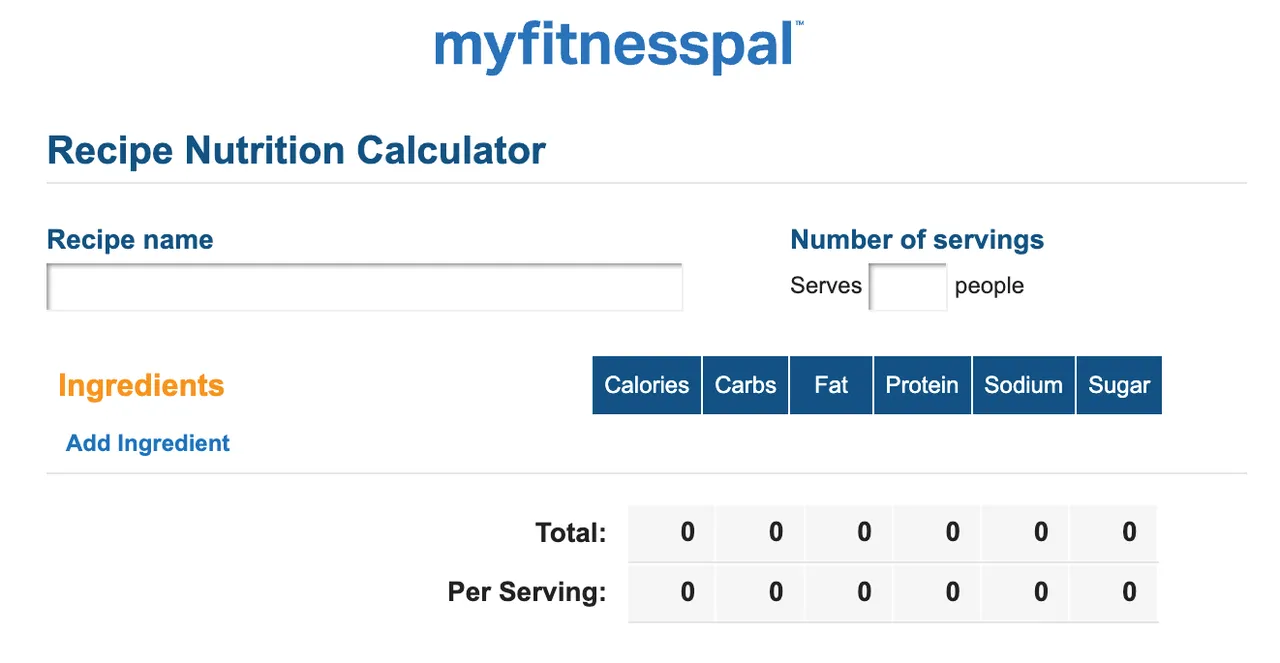Click the Number of servings label
The height and width of the screenshot is (663, 1280).
(x=916, y=240)
